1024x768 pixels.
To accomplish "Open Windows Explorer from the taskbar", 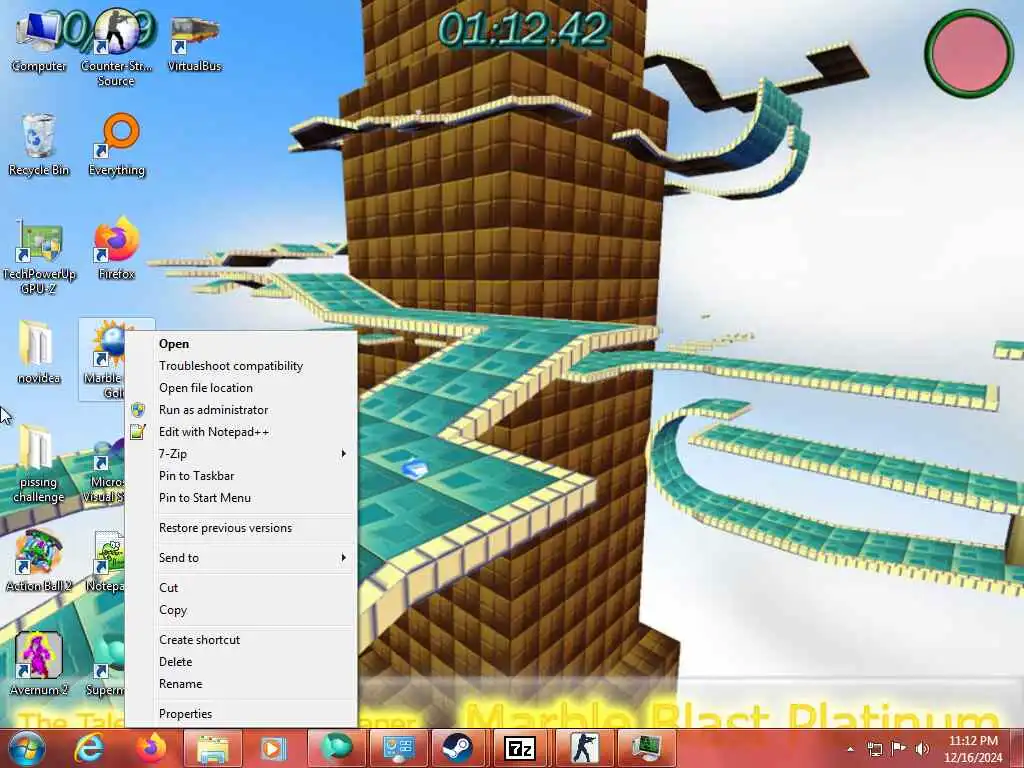I will 212,748.
